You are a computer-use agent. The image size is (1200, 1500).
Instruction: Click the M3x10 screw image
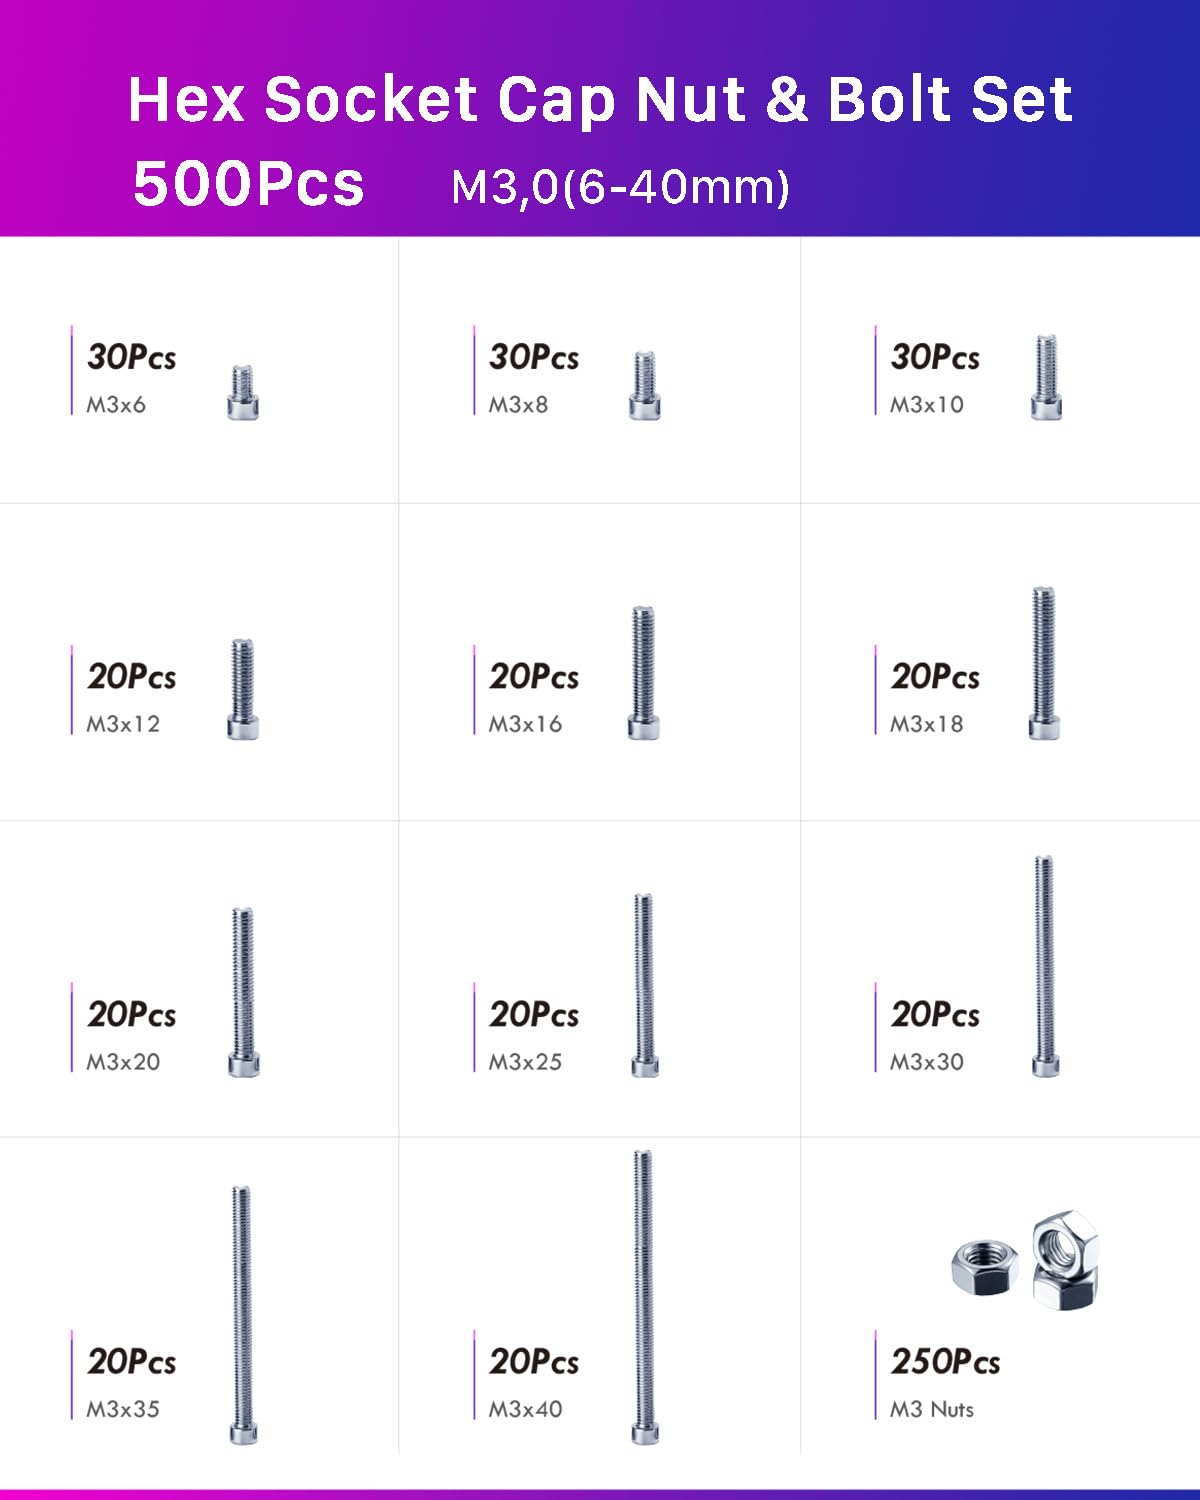(1046, 376)
